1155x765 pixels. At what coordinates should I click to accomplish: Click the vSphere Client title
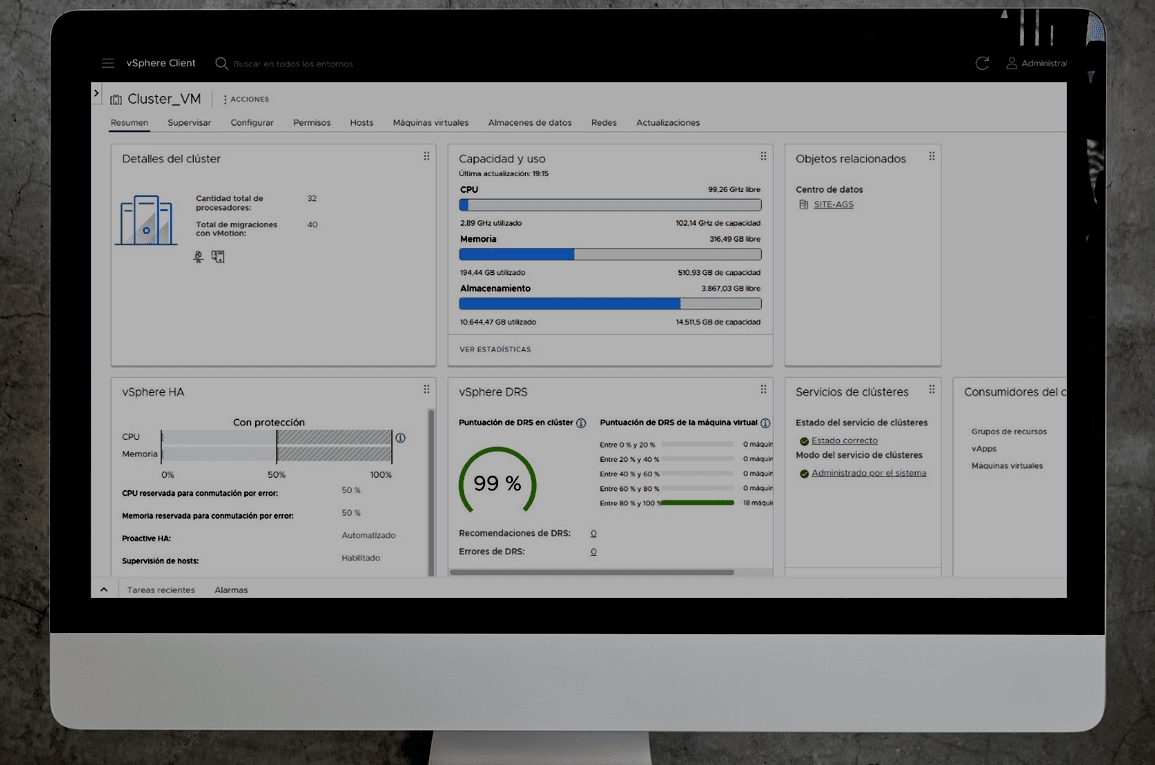[161, 63]
